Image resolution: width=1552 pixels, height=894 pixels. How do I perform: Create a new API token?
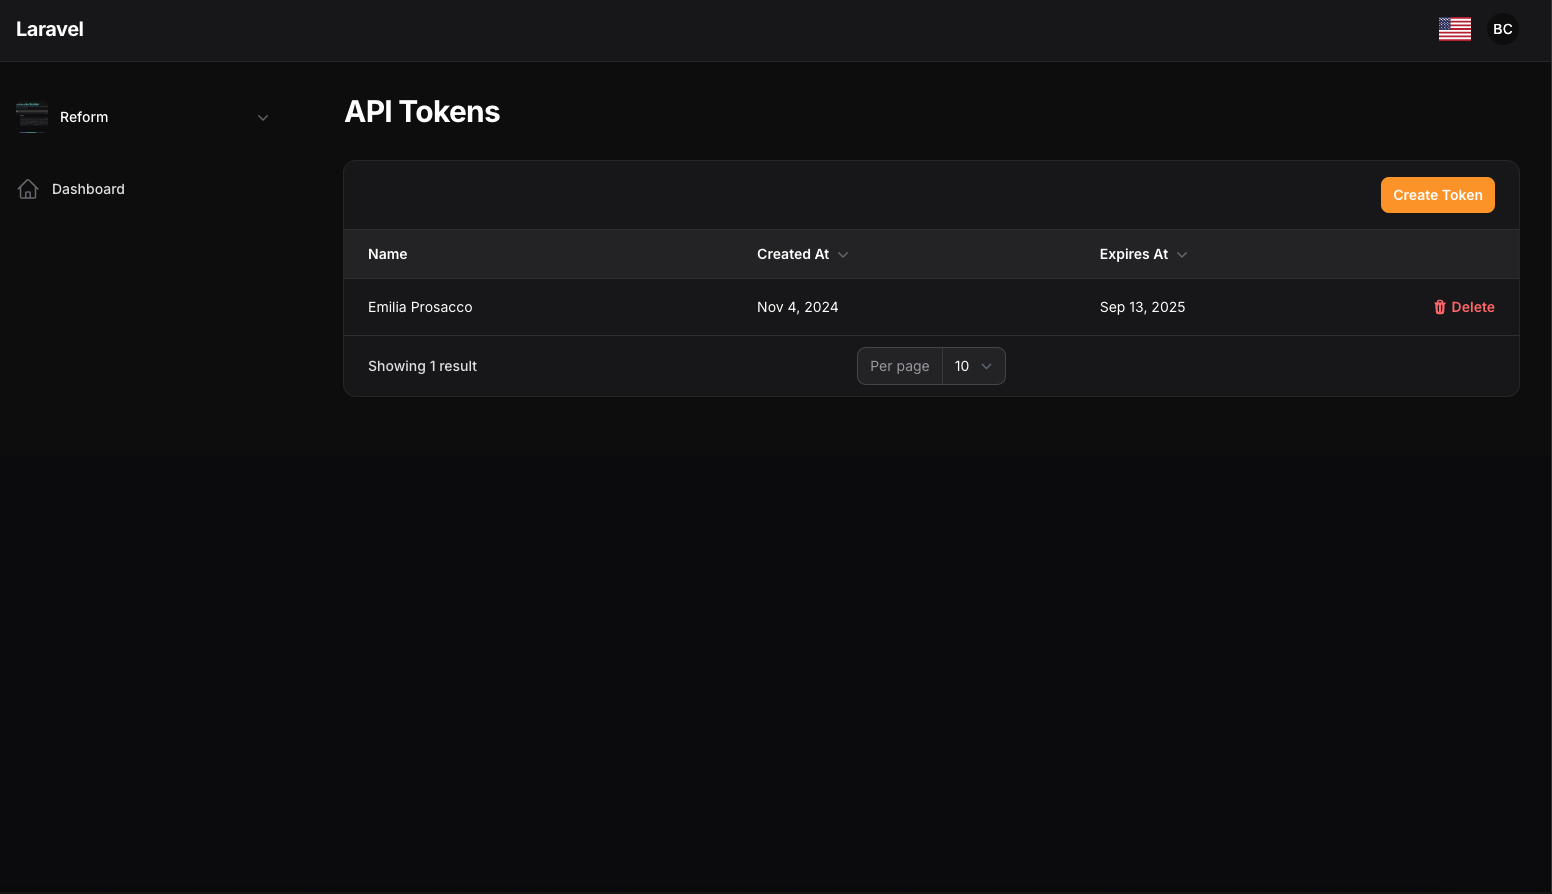(x=1437, y=195)
